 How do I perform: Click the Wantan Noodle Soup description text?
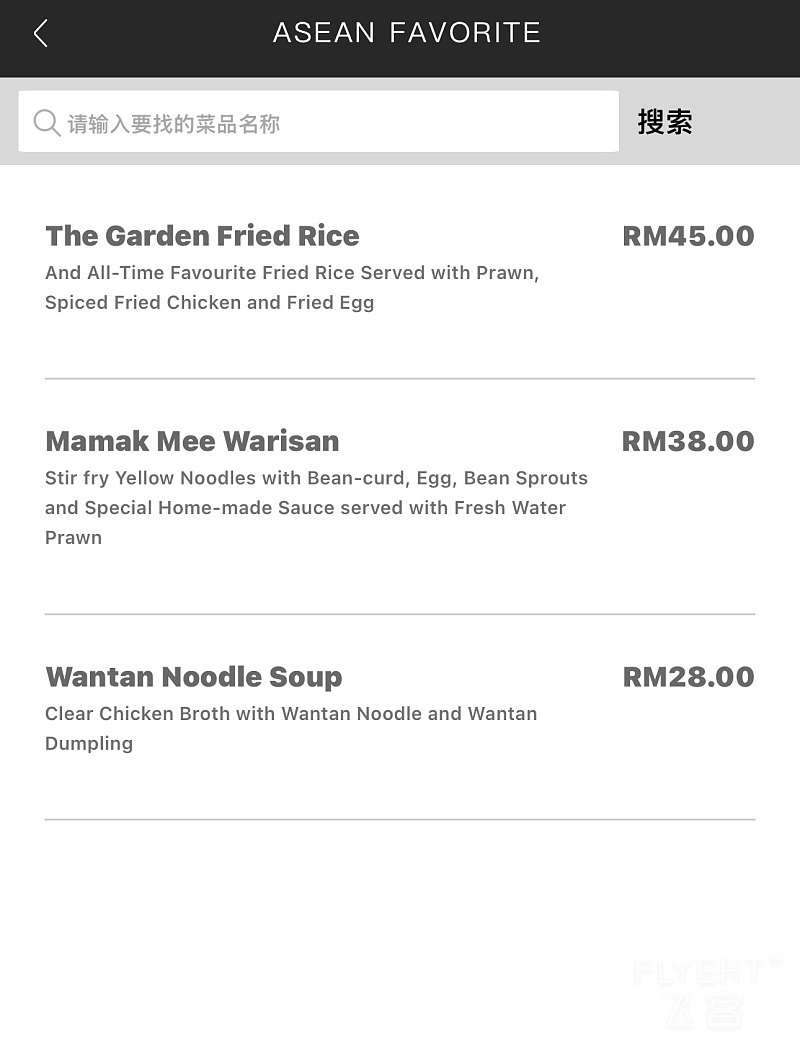pos(291,728)
